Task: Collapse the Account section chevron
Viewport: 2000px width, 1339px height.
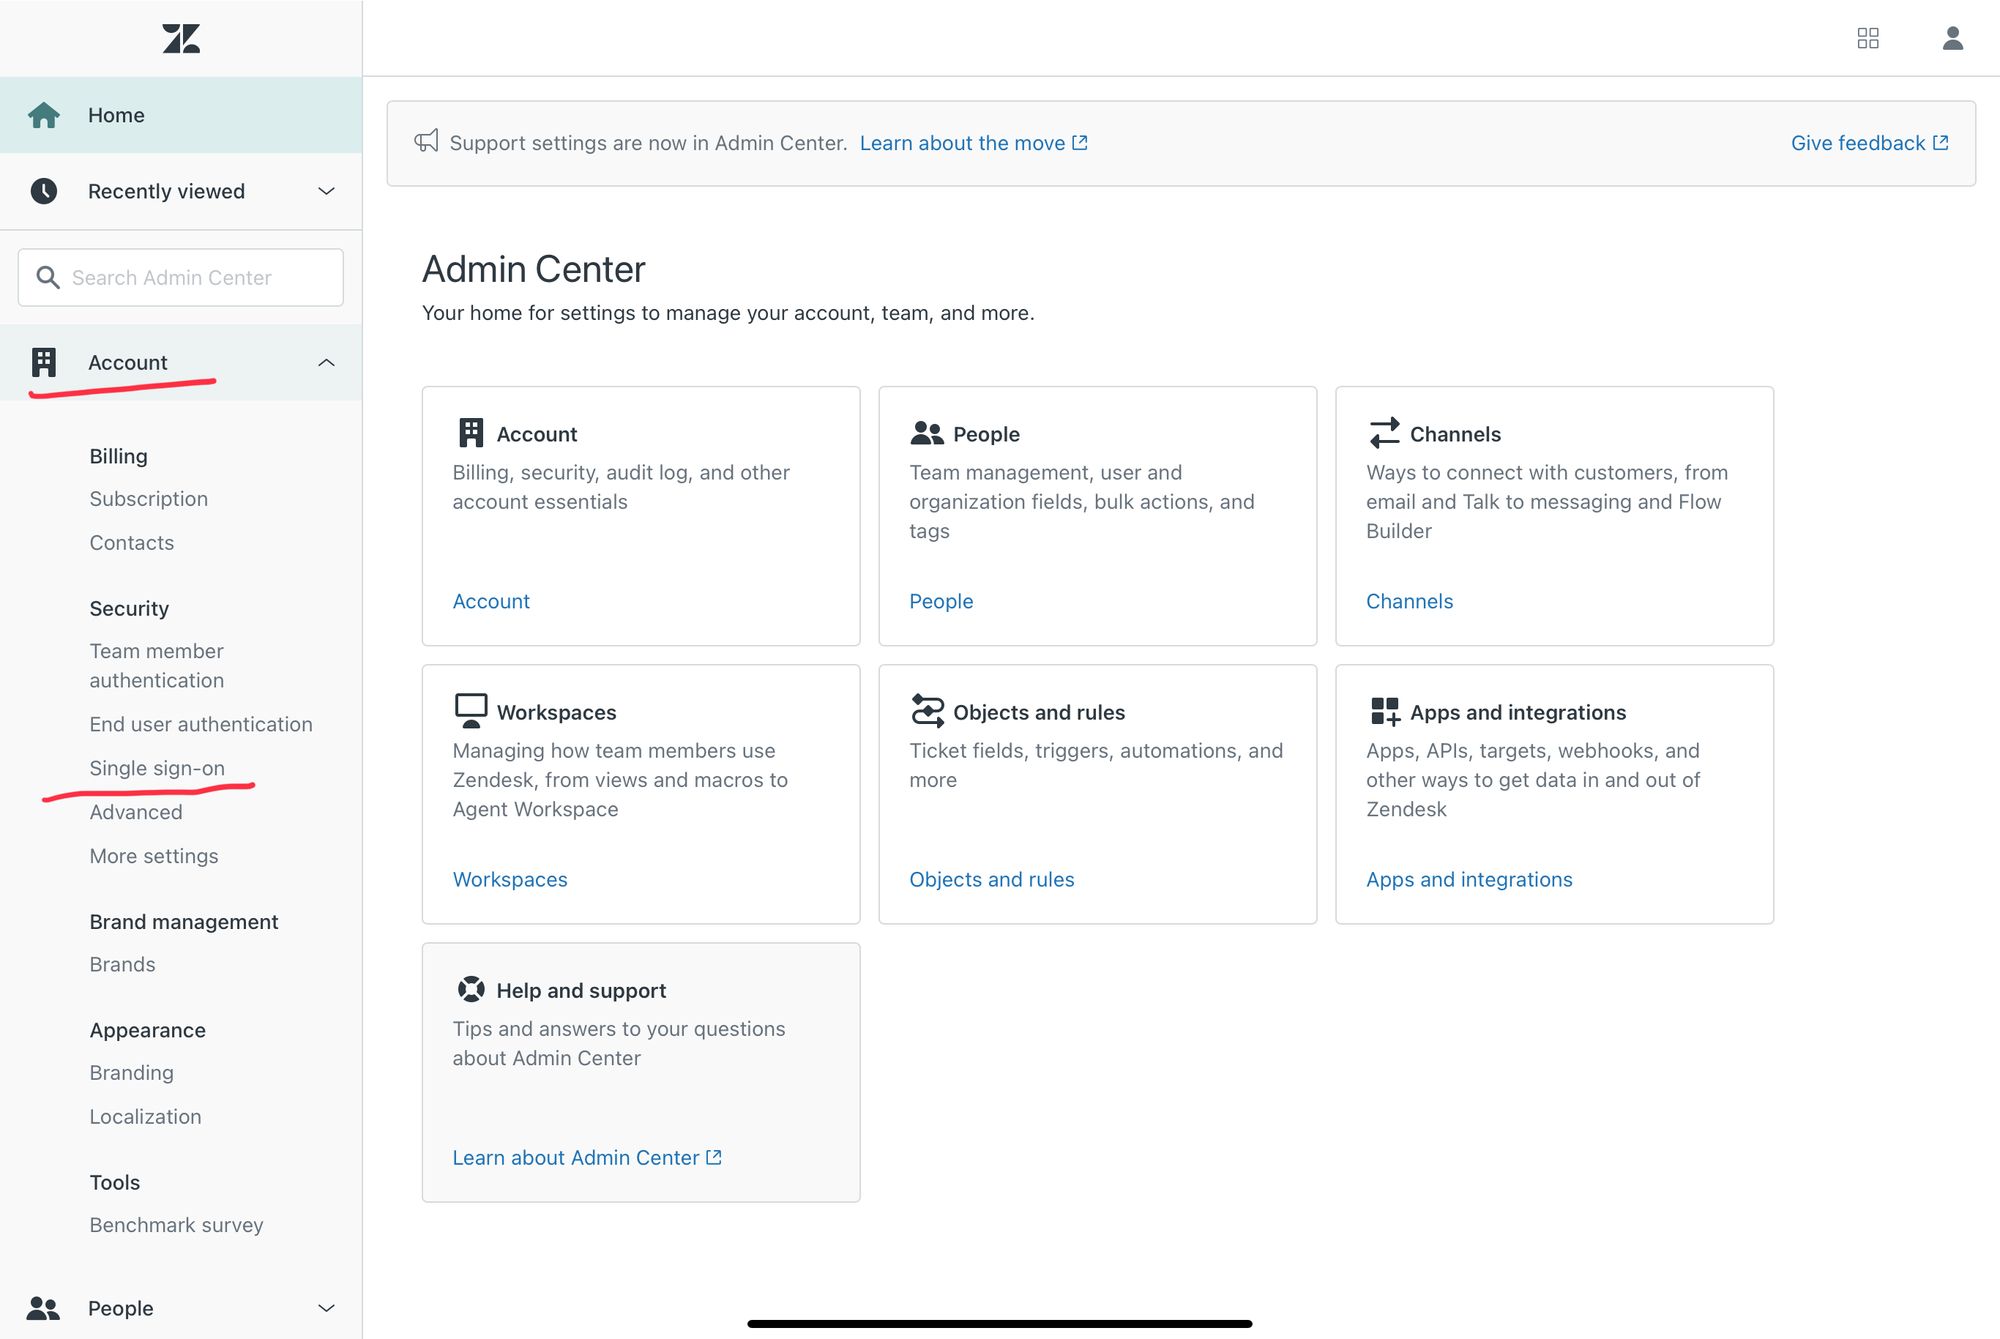Action: (326, 362)
